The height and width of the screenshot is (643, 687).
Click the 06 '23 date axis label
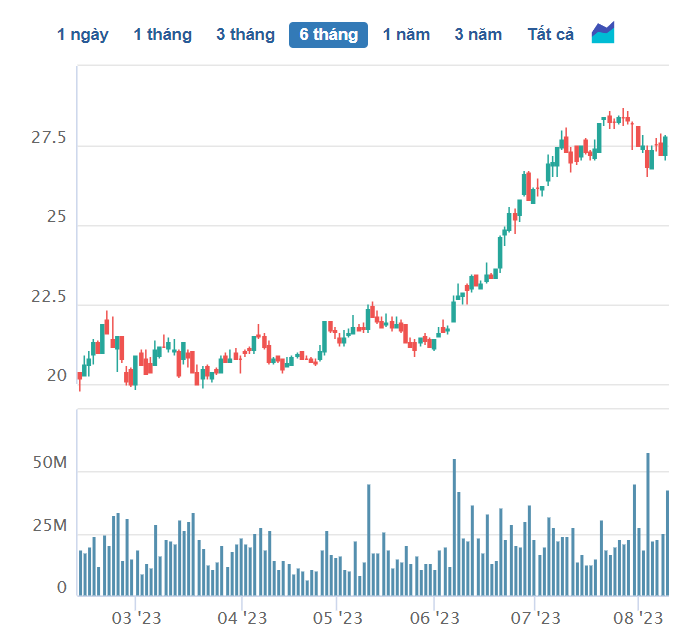(434, 618)
